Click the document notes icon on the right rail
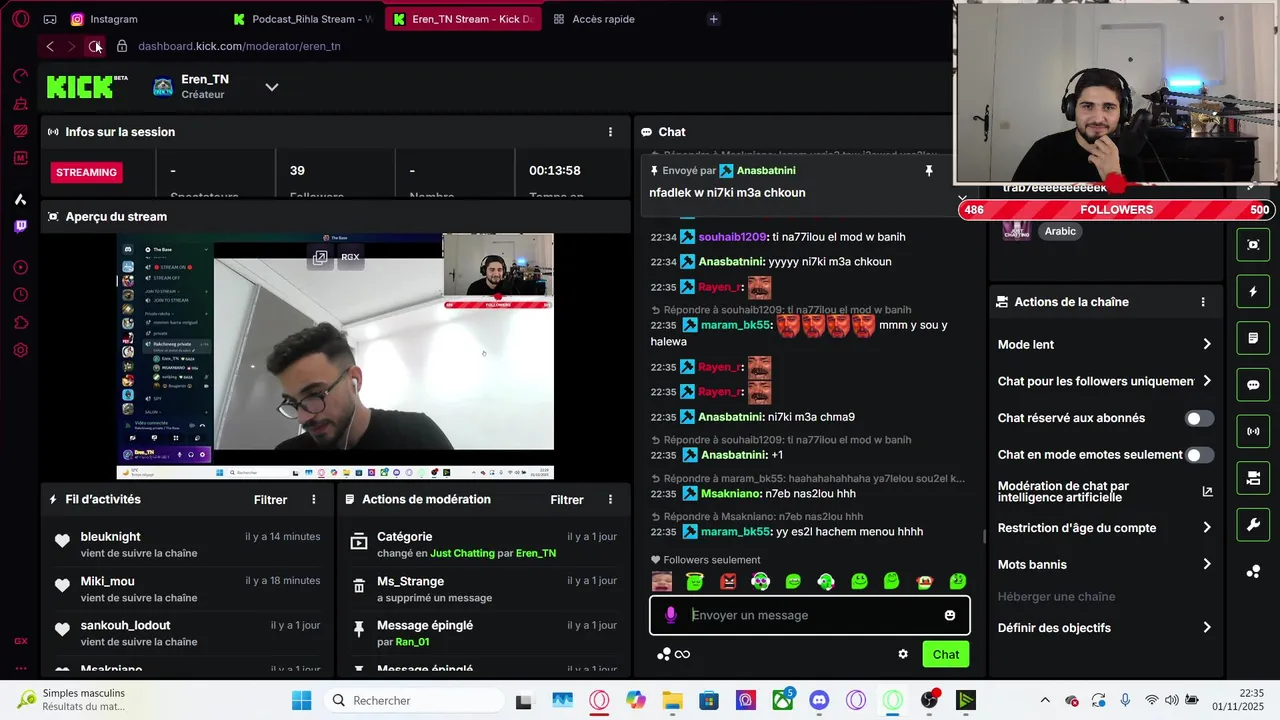Image resolution: width=1280 pixels, height=720 pixels. click(1253, 338)
